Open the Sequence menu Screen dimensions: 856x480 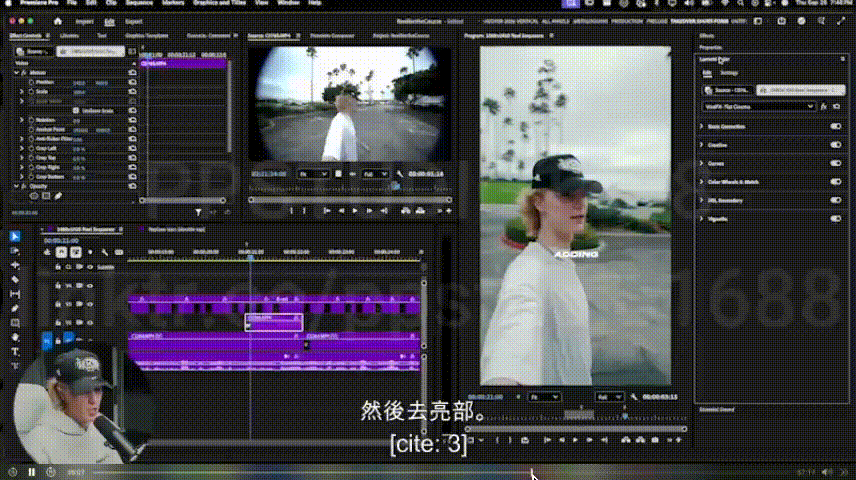139,3
